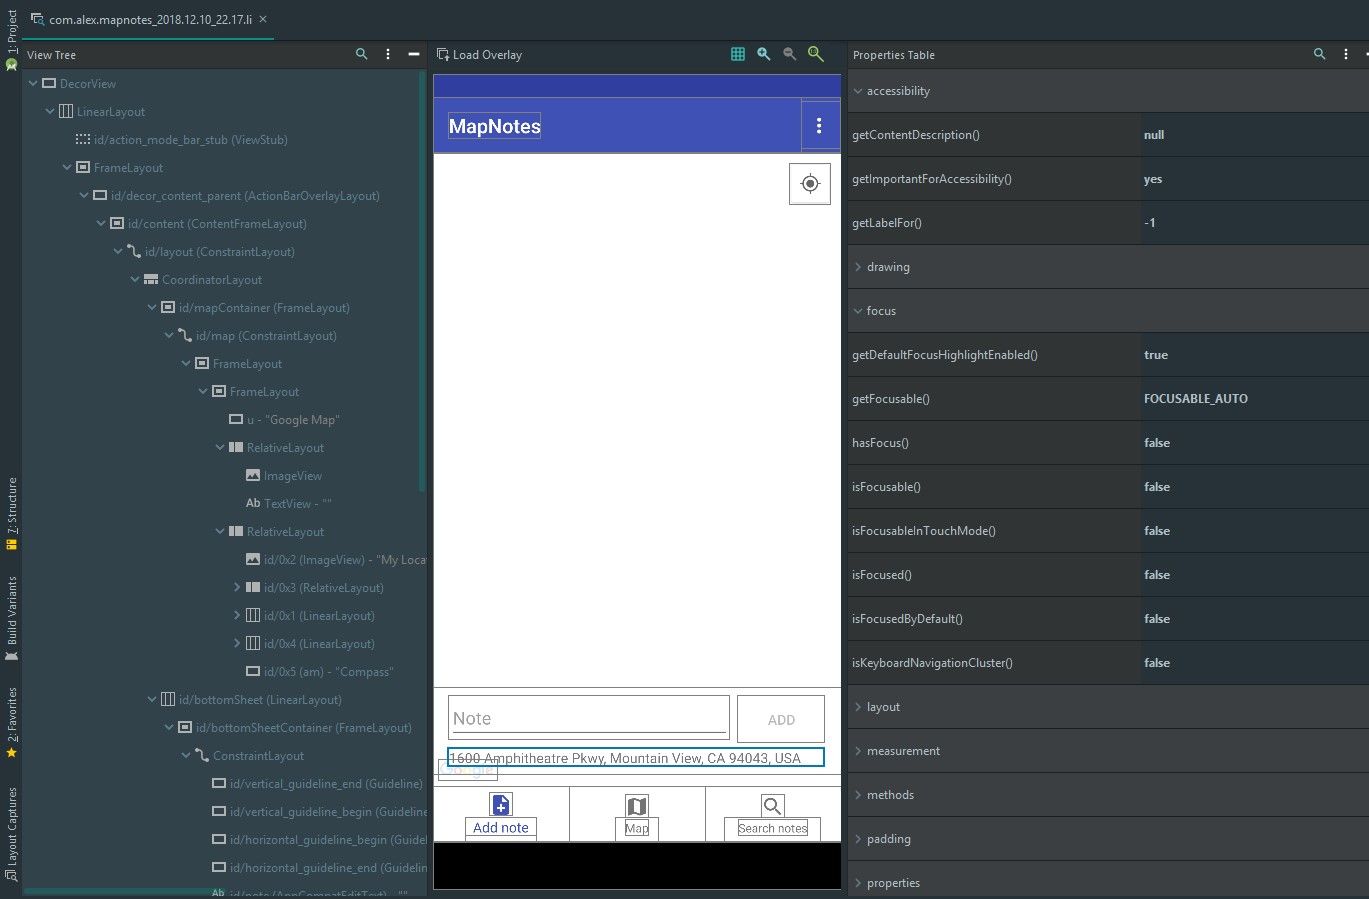Collapse the focus properties section
Viewport: 1369px width, 899px height.
pyautogui.click(x=858, y=311)
